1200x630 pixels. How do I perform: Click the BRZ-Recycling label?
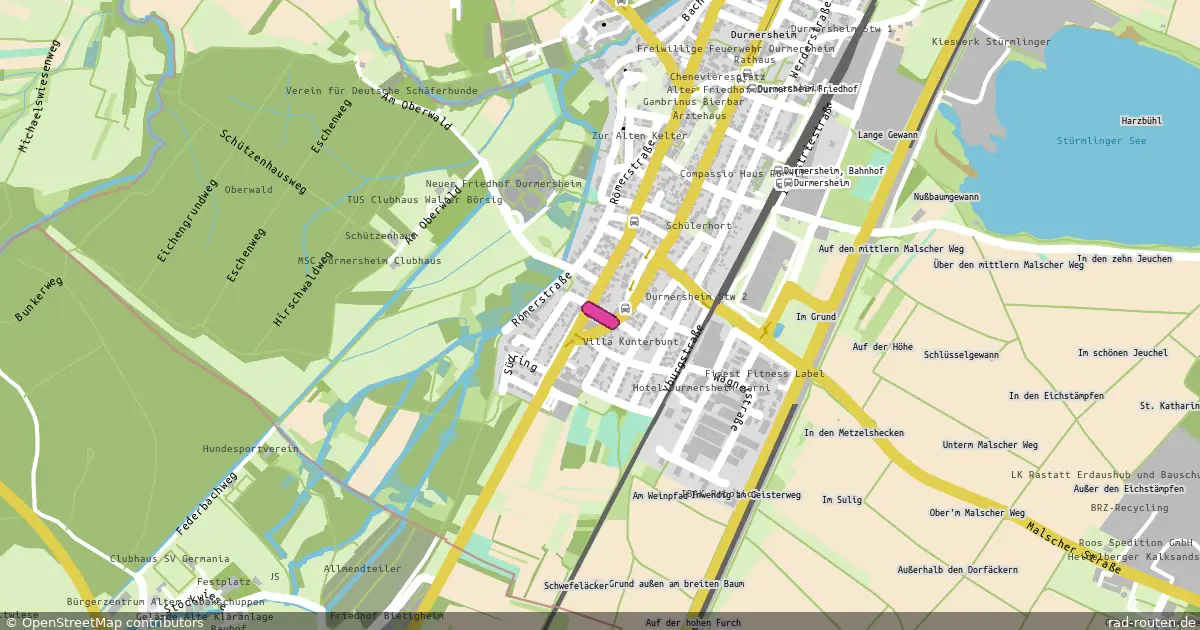(x=1128, y=508)
